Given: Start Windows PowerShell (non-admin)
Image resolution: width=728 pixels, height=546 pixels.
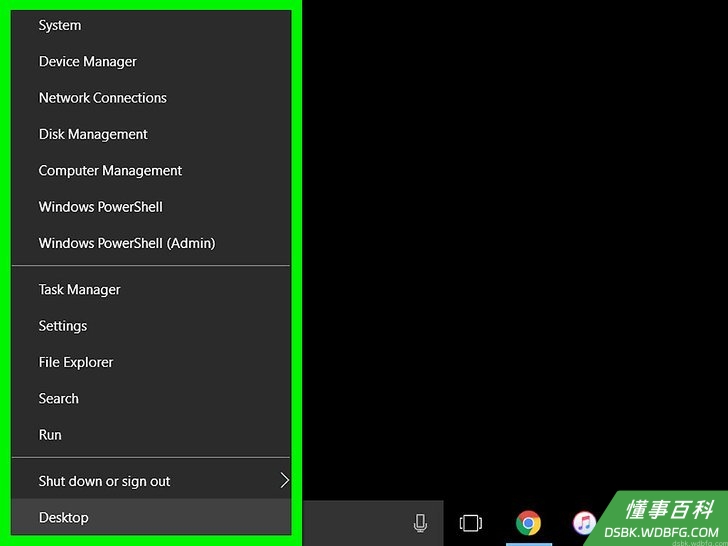Looking at the screenshot, I should (151, 207).
